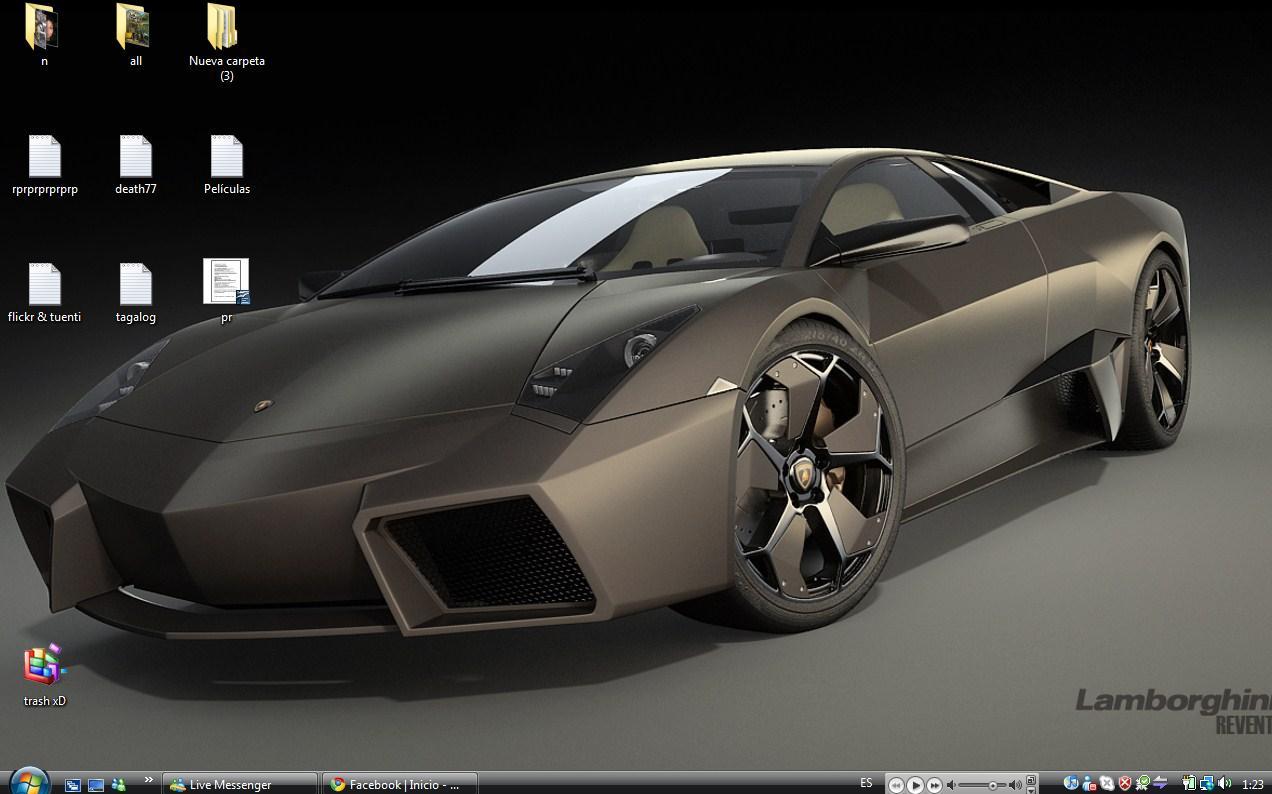Open the battery power tray icon
The height and width of the screenshot is (794, 1272).
coord(1189,783)
